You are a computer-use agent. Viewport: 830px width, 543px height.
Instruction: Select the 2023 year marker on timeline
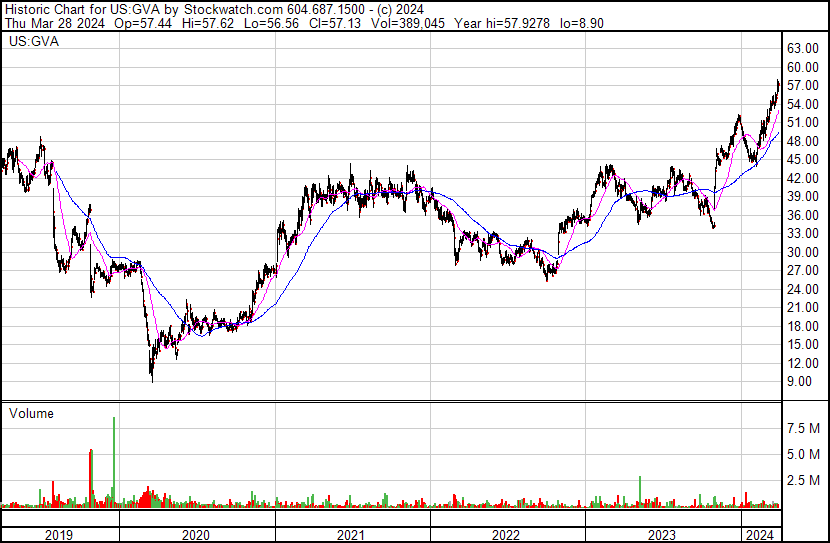(663, 535)
